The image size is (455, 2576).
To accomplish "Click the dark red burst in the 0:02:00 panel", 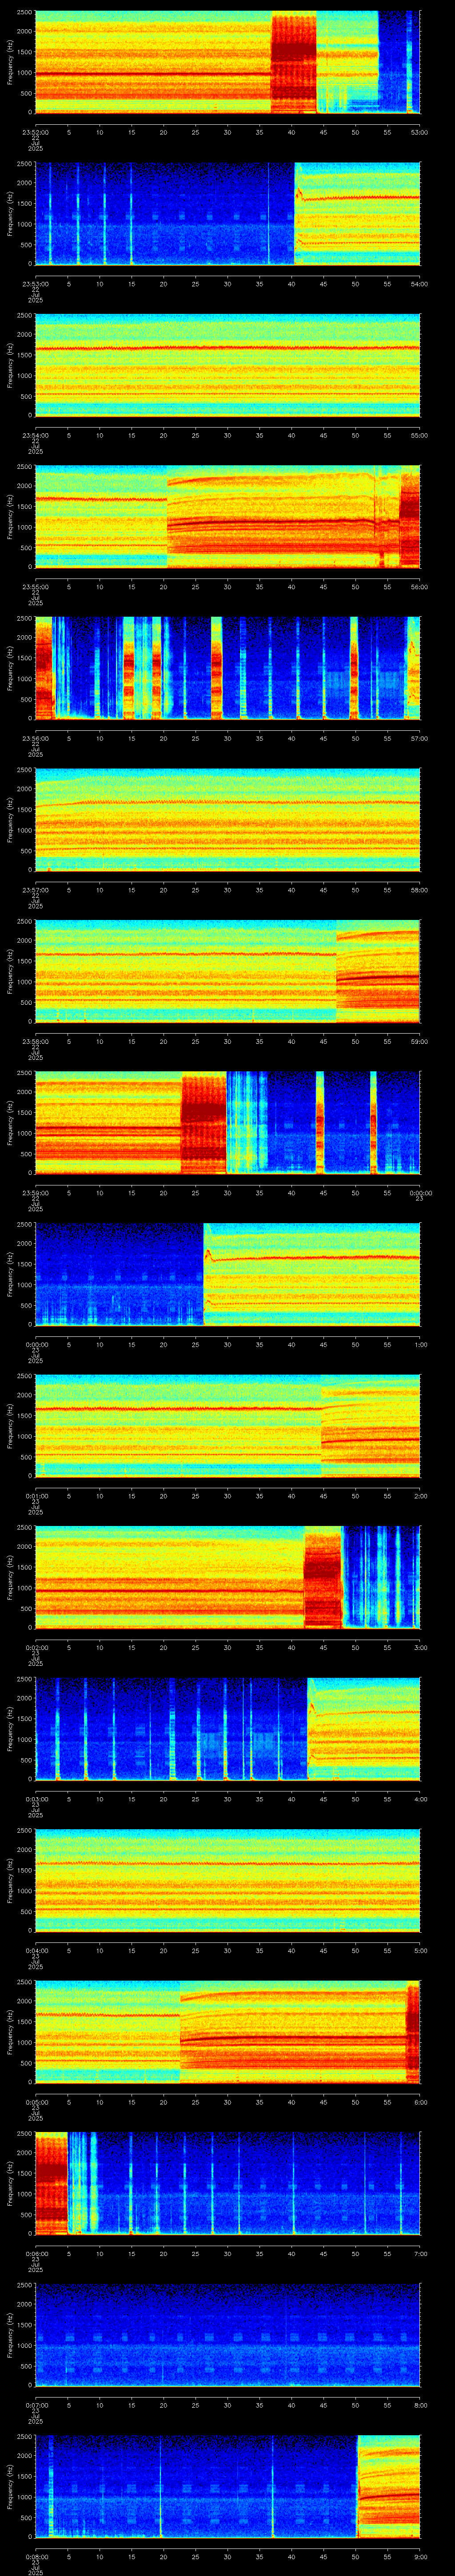I will [323, 1577].
